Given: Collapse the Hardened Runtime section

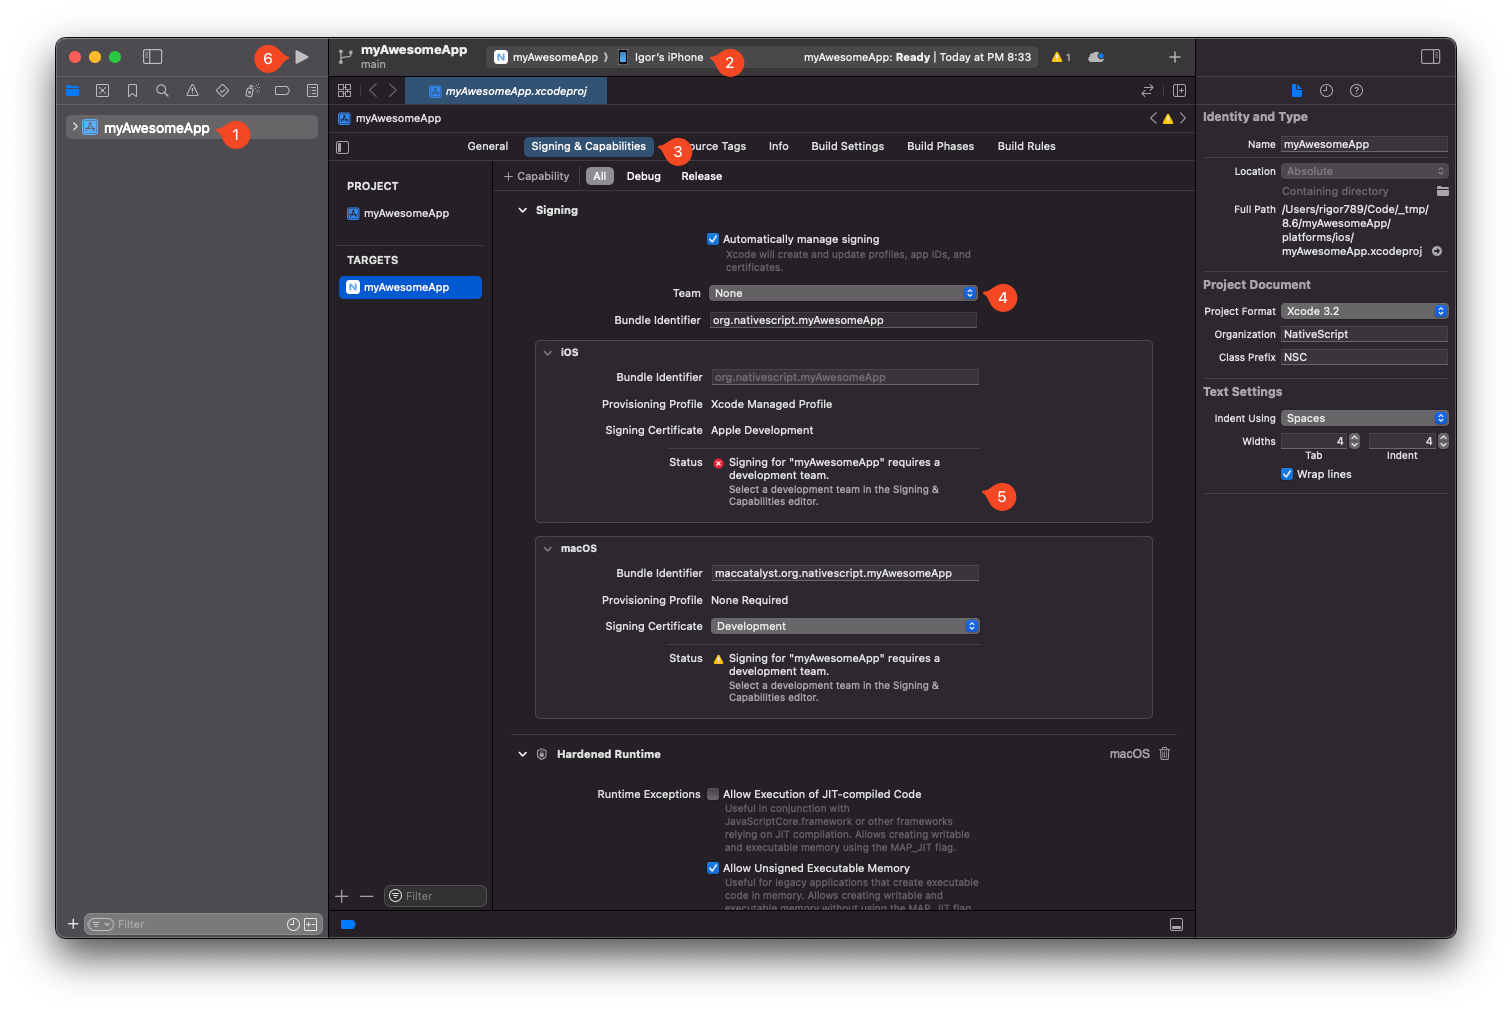Looking at the screenshot, I should (522, 753).
